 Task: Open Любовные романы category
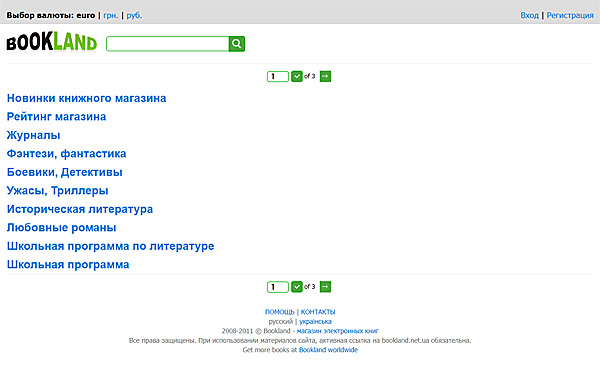62,228
